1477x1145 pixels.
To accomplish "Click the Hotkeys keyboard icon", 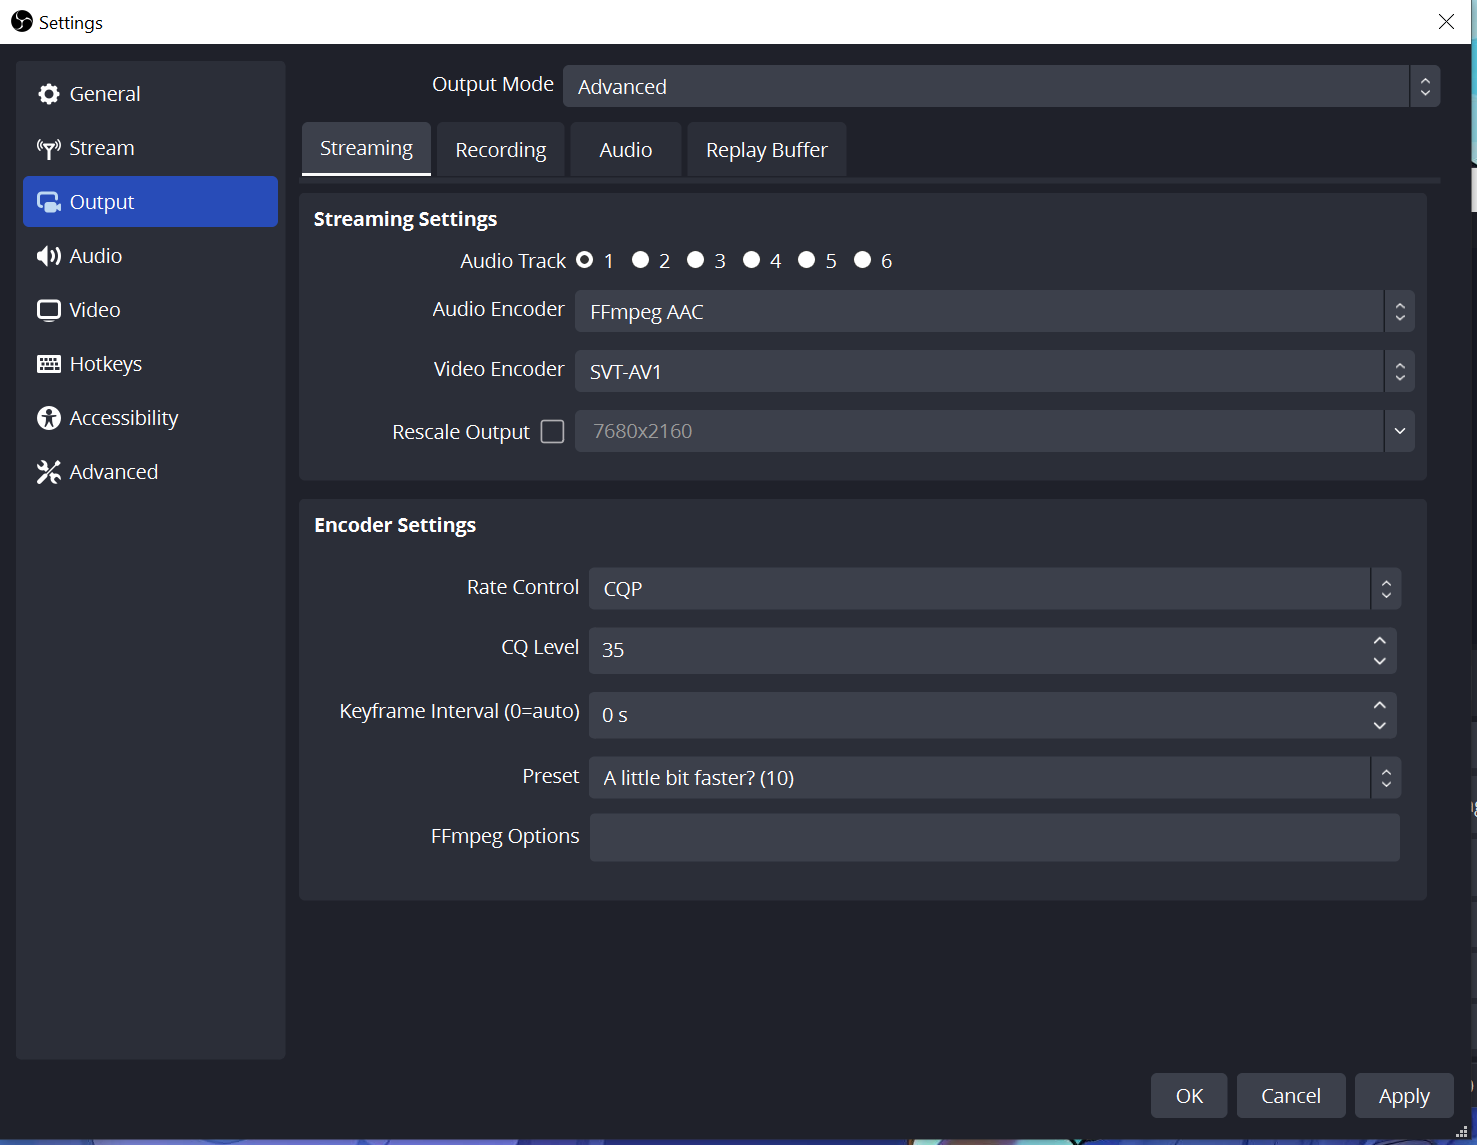I will click(49, 364).
